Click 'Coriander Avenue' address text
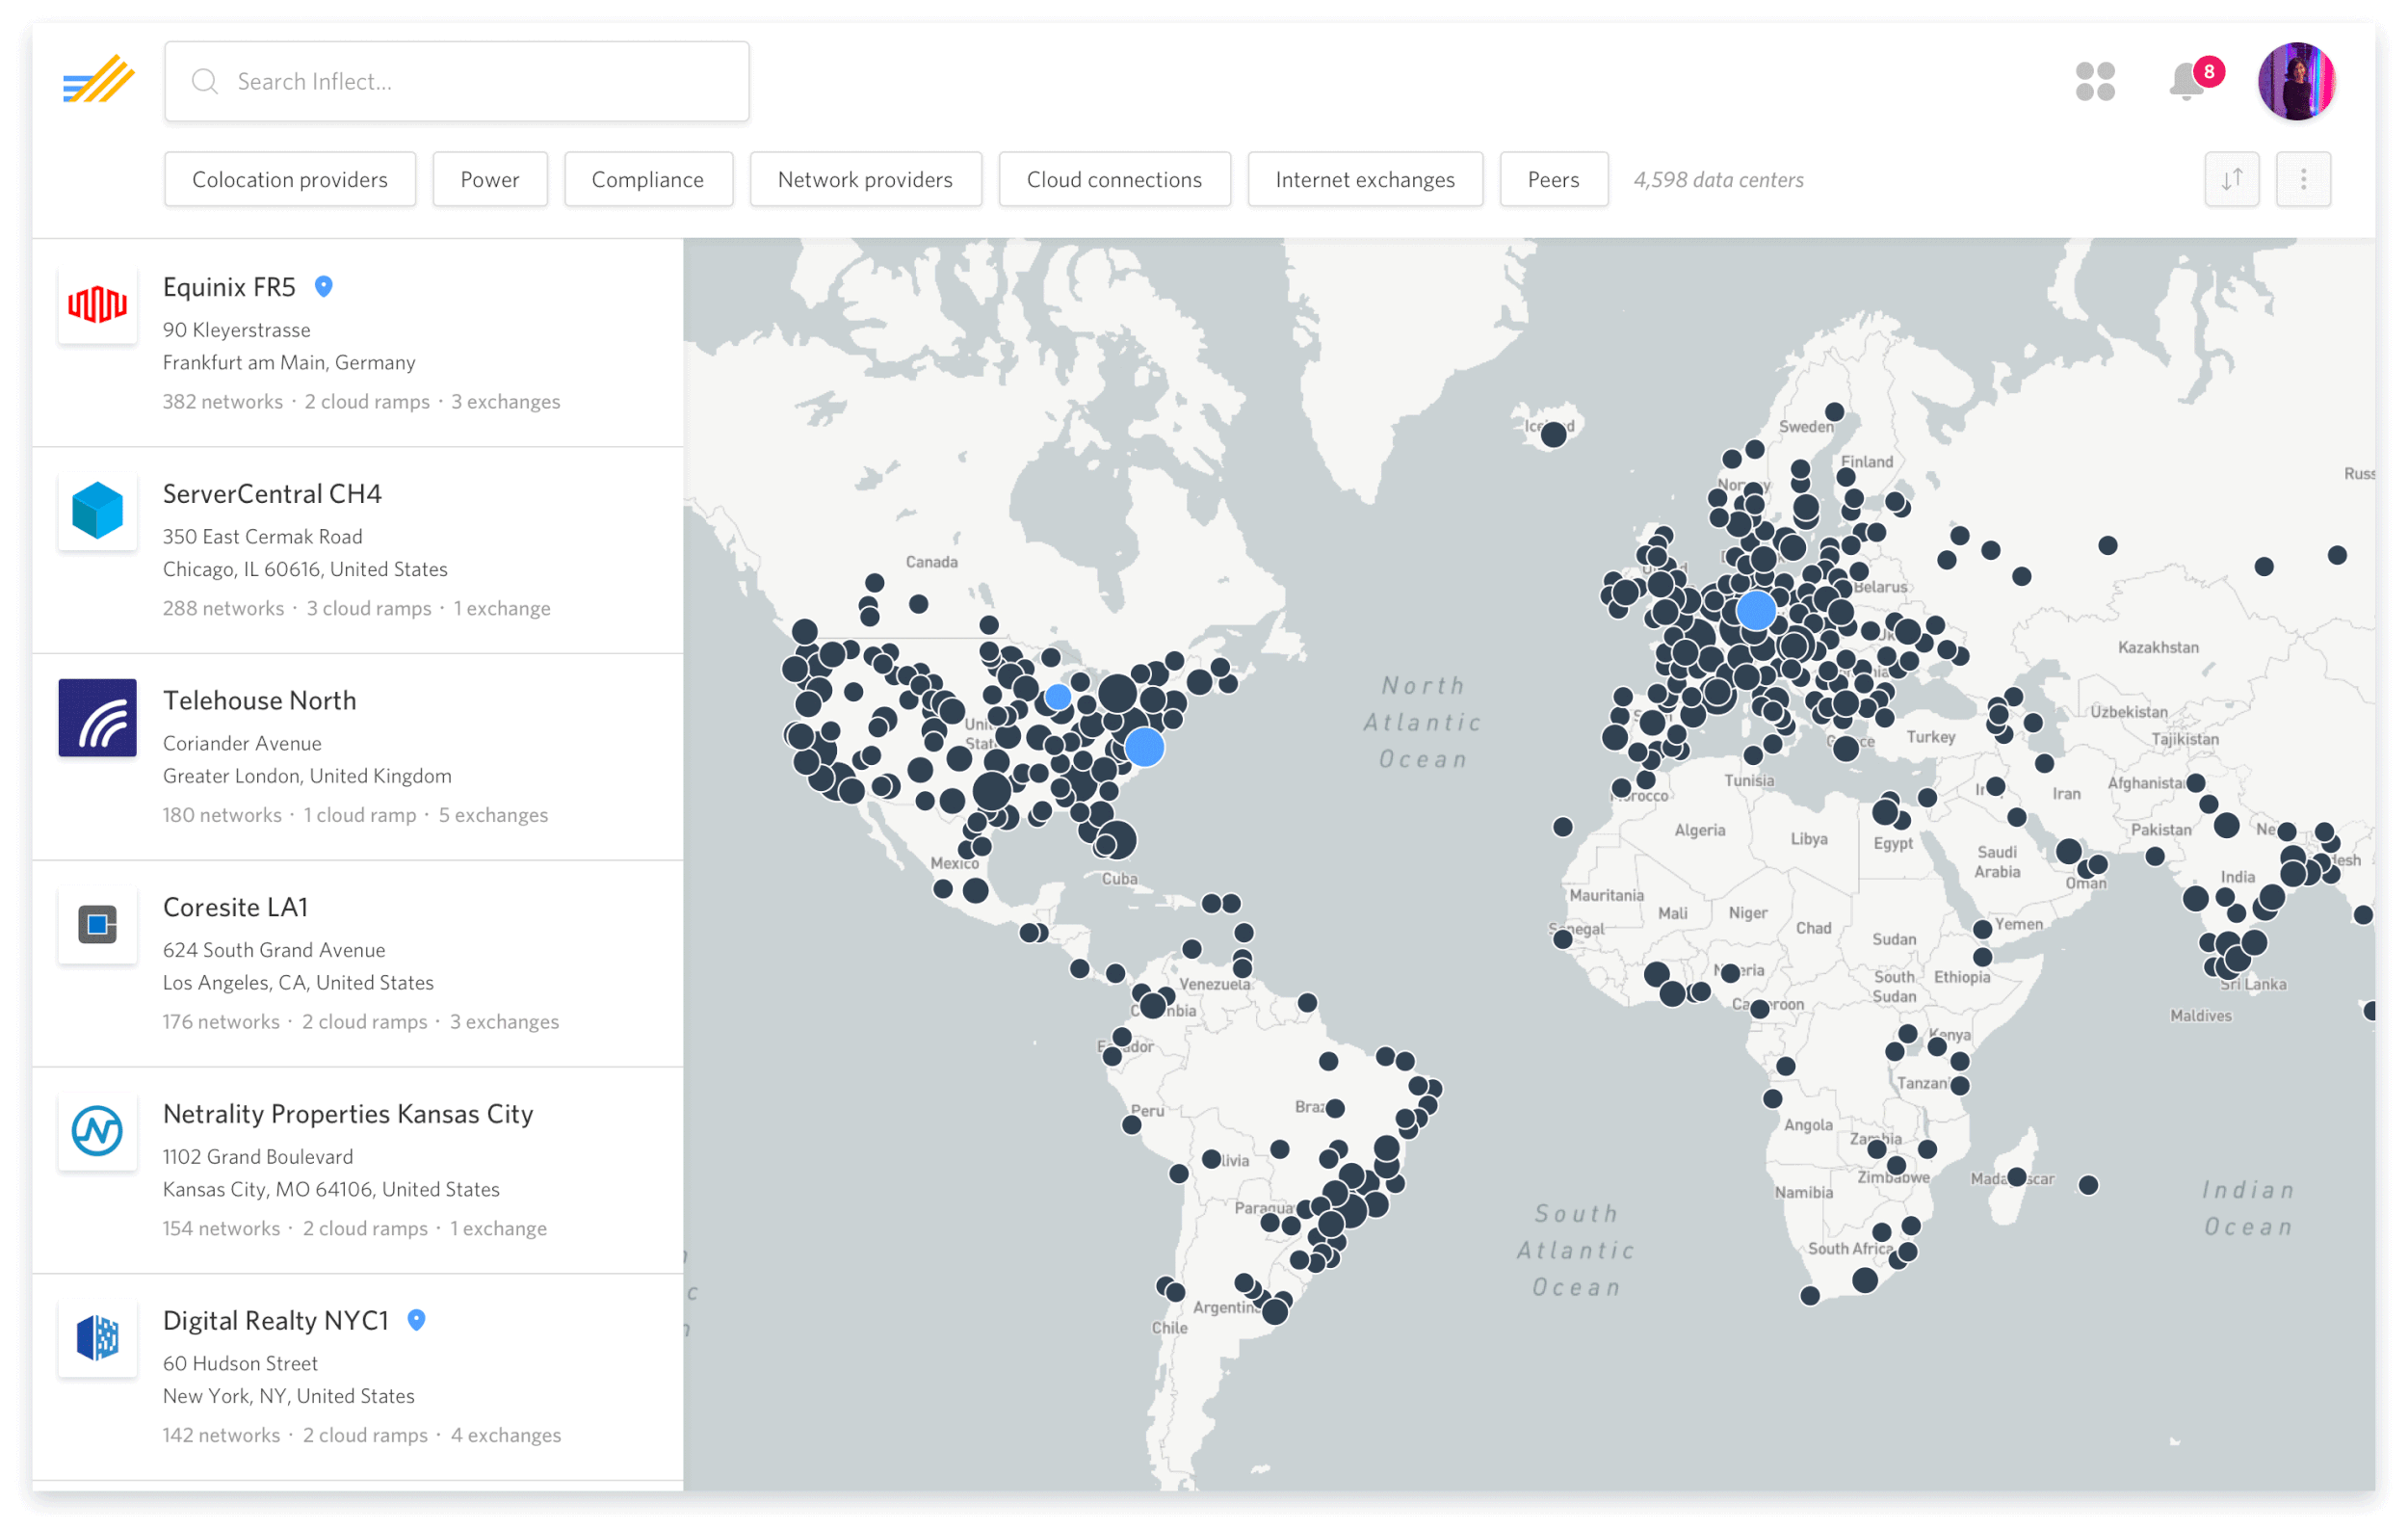Image resolution: width=2408 pixels, height=1530 pixels. [243, 743]
